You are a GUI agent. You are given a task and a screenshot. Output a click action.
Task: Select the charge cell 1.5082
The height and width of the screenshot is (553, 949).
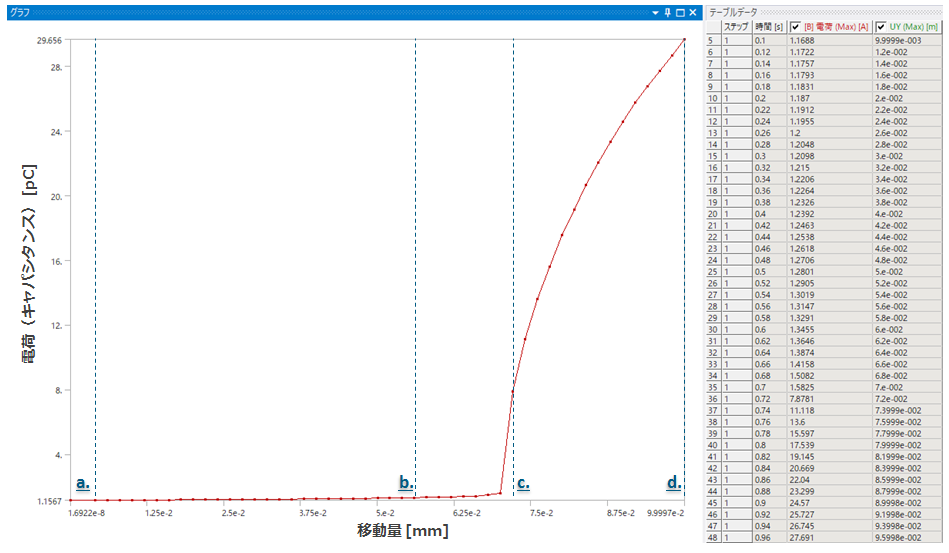click(x=830, y=376)
